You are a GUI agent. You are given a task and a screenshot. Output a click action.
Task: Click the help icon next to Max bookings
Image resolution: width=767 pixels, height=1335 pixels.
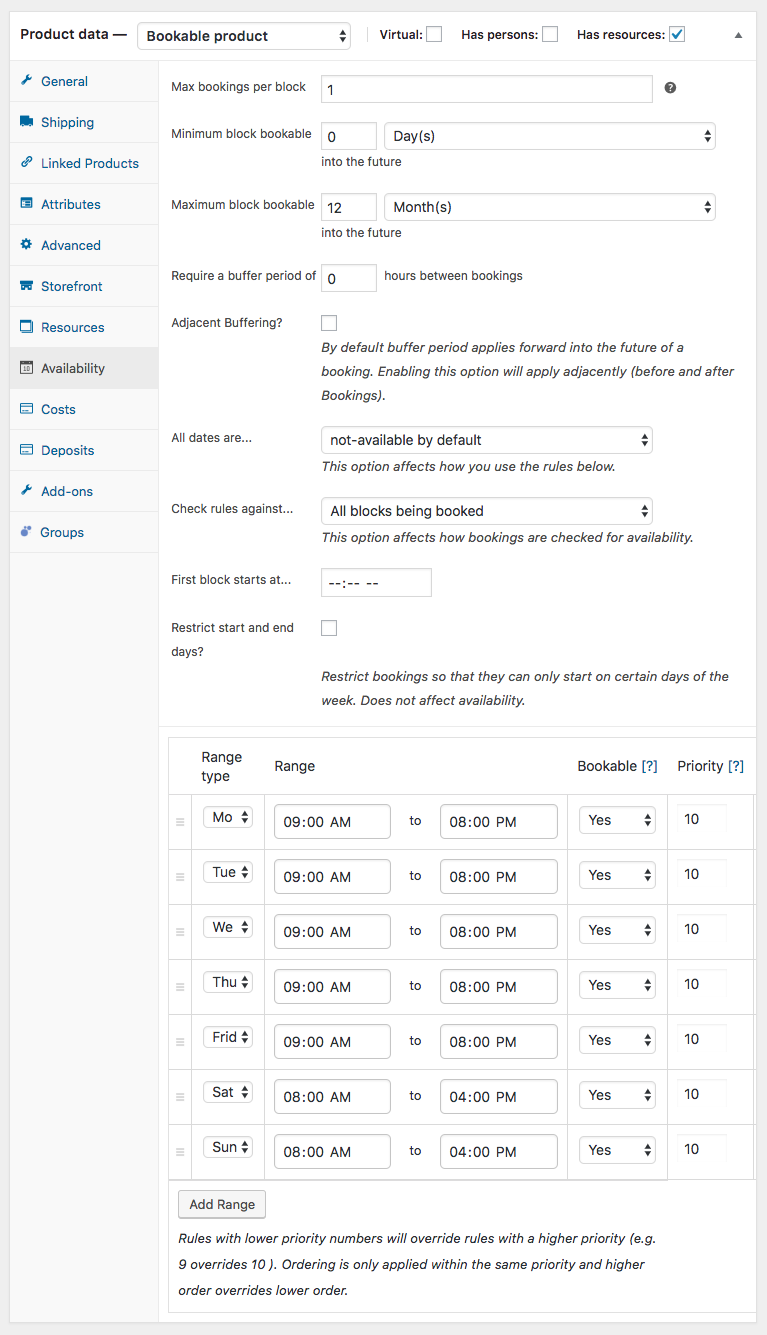[670, 88]
